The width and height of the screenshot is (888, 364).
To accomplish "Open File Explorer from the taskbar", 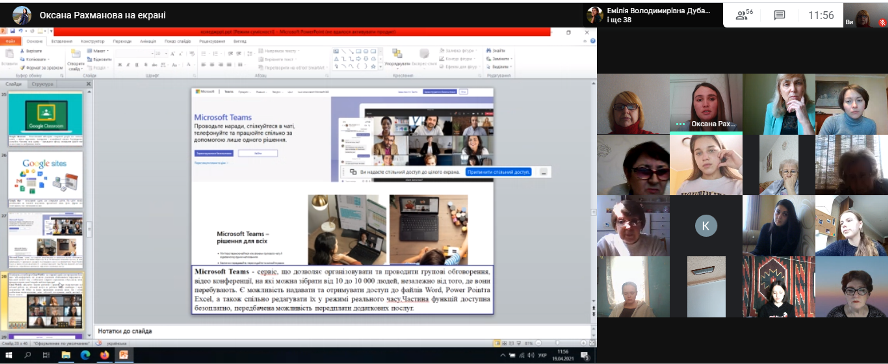I will (x=66, y=355).
